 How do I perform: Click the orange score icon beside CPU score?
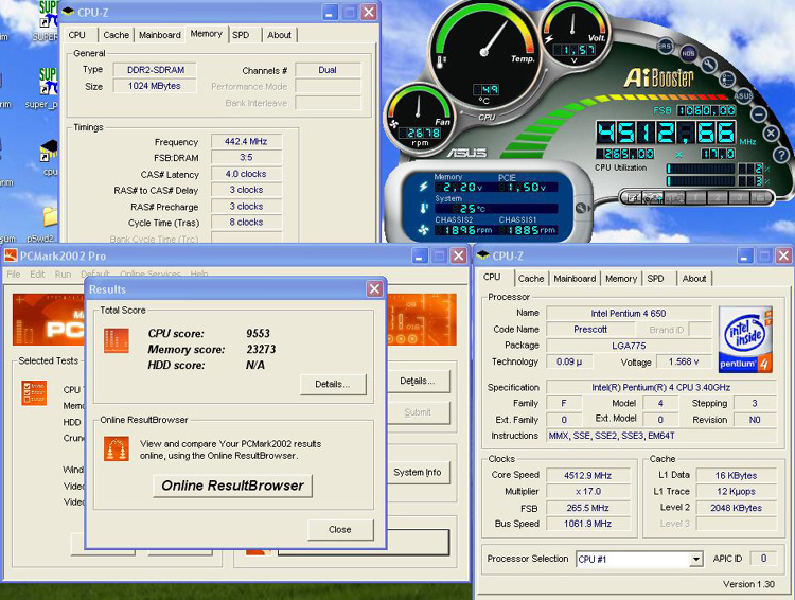(116, 340)
